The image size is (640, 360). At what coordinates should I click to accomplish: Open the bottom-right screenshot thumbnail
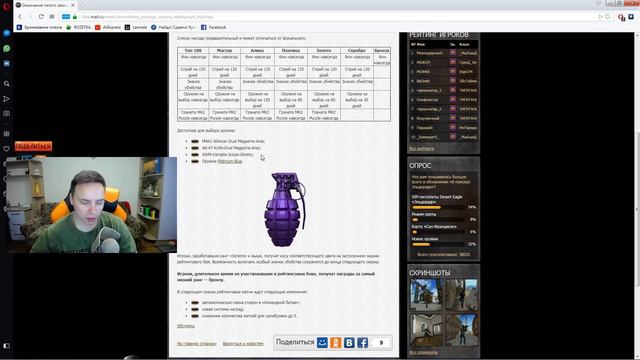pos(461,330)
